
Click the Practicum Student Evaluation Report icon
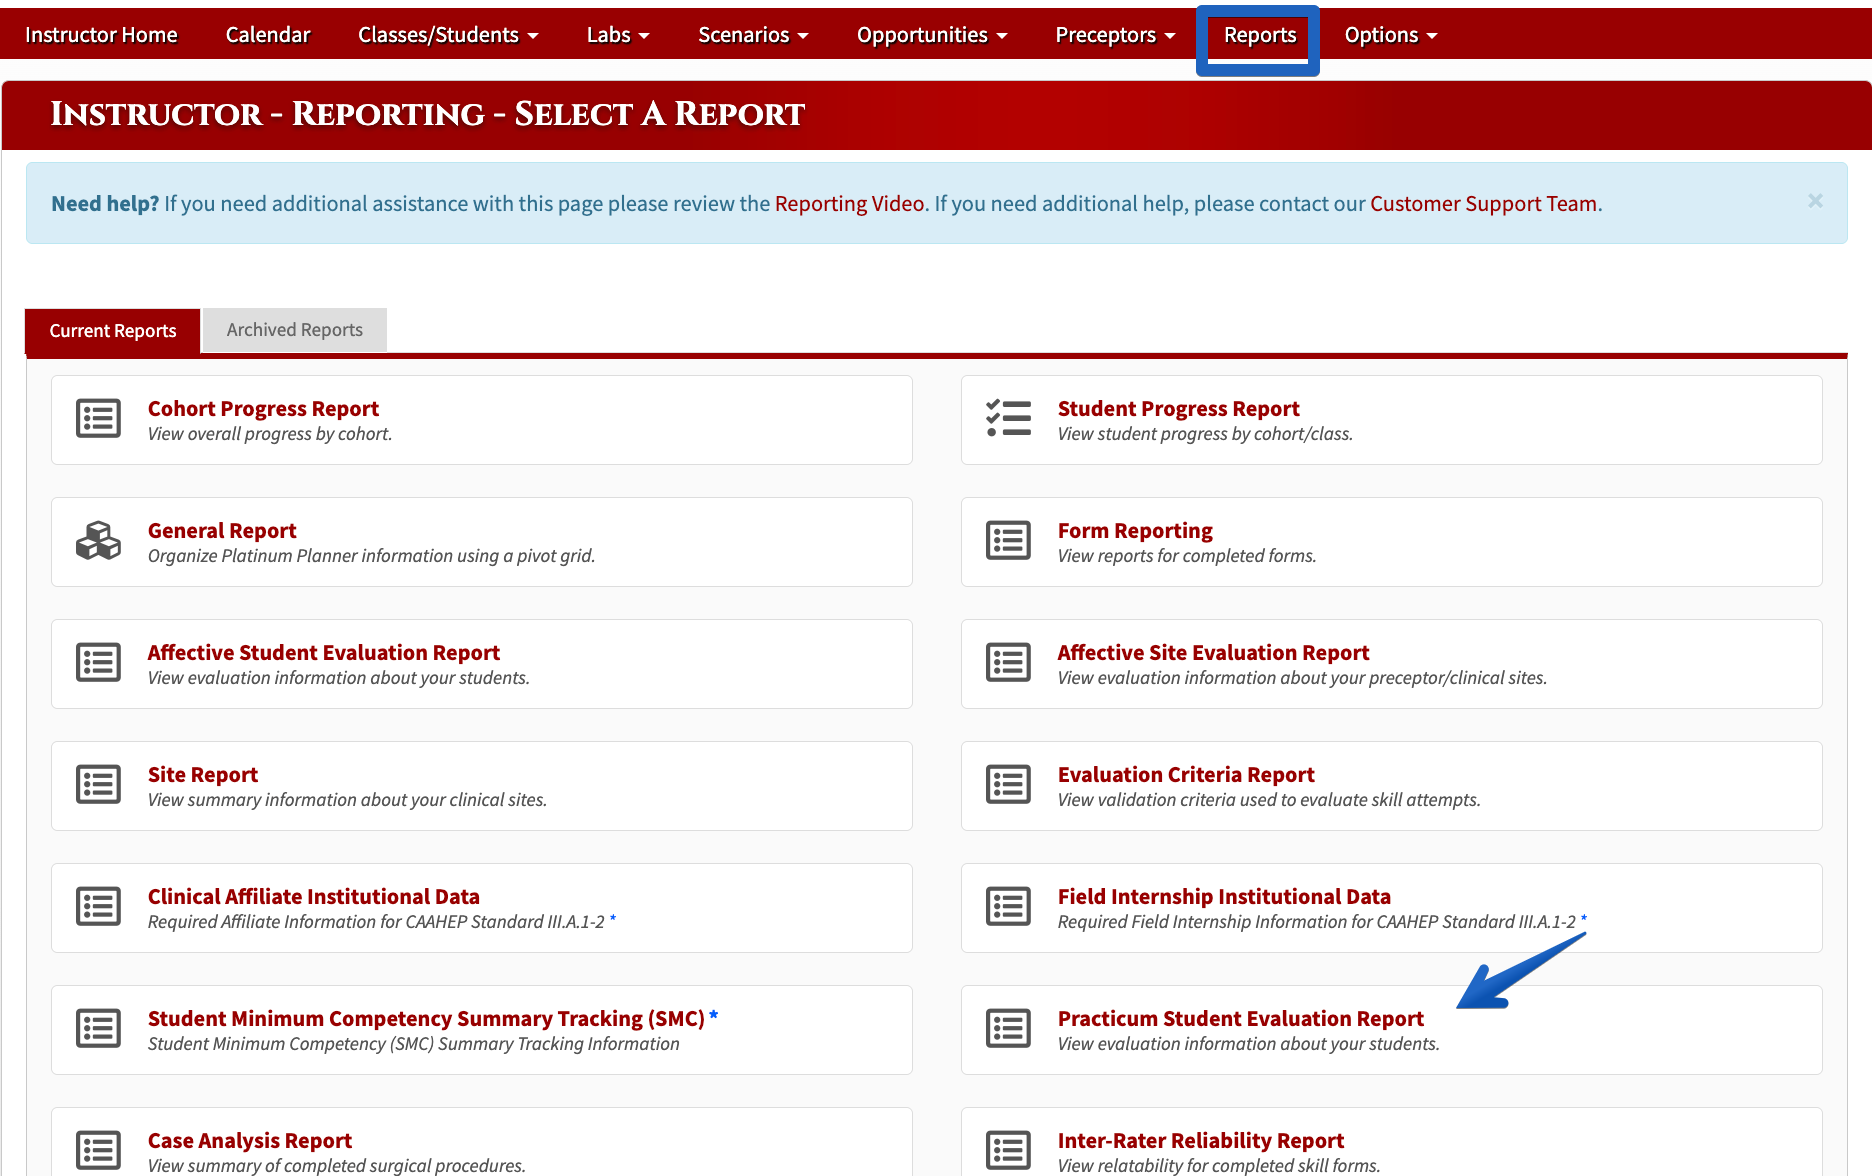[x=1008, y=1028]
